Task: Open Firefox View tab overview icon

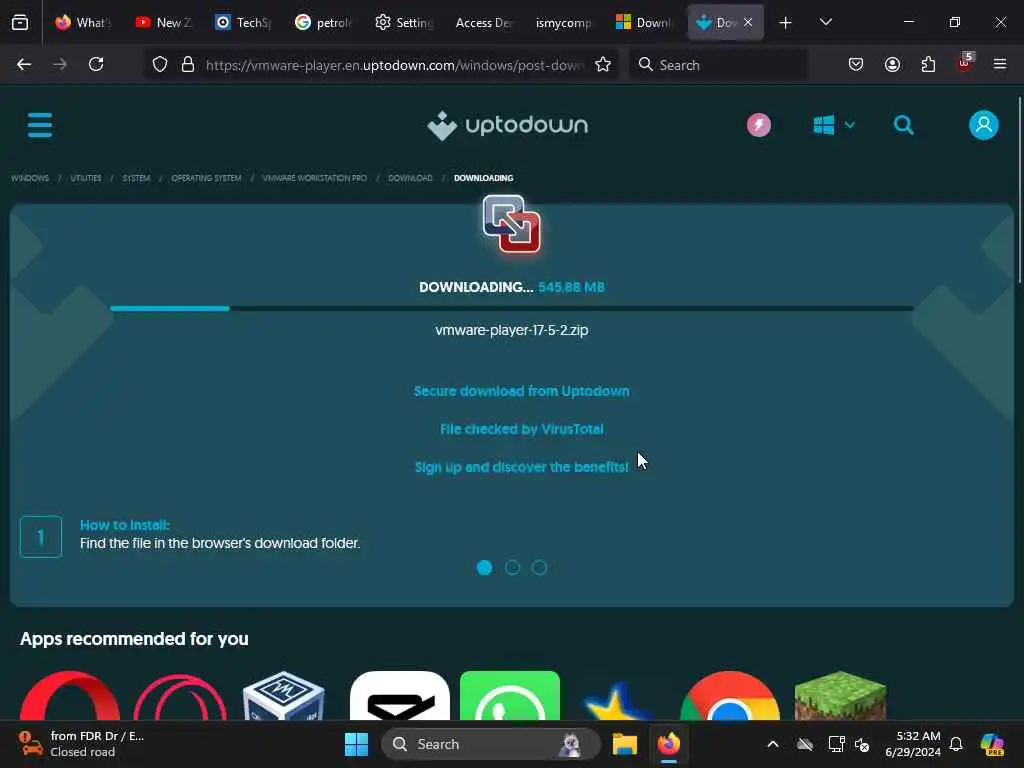Action: [x=20, y=22]
